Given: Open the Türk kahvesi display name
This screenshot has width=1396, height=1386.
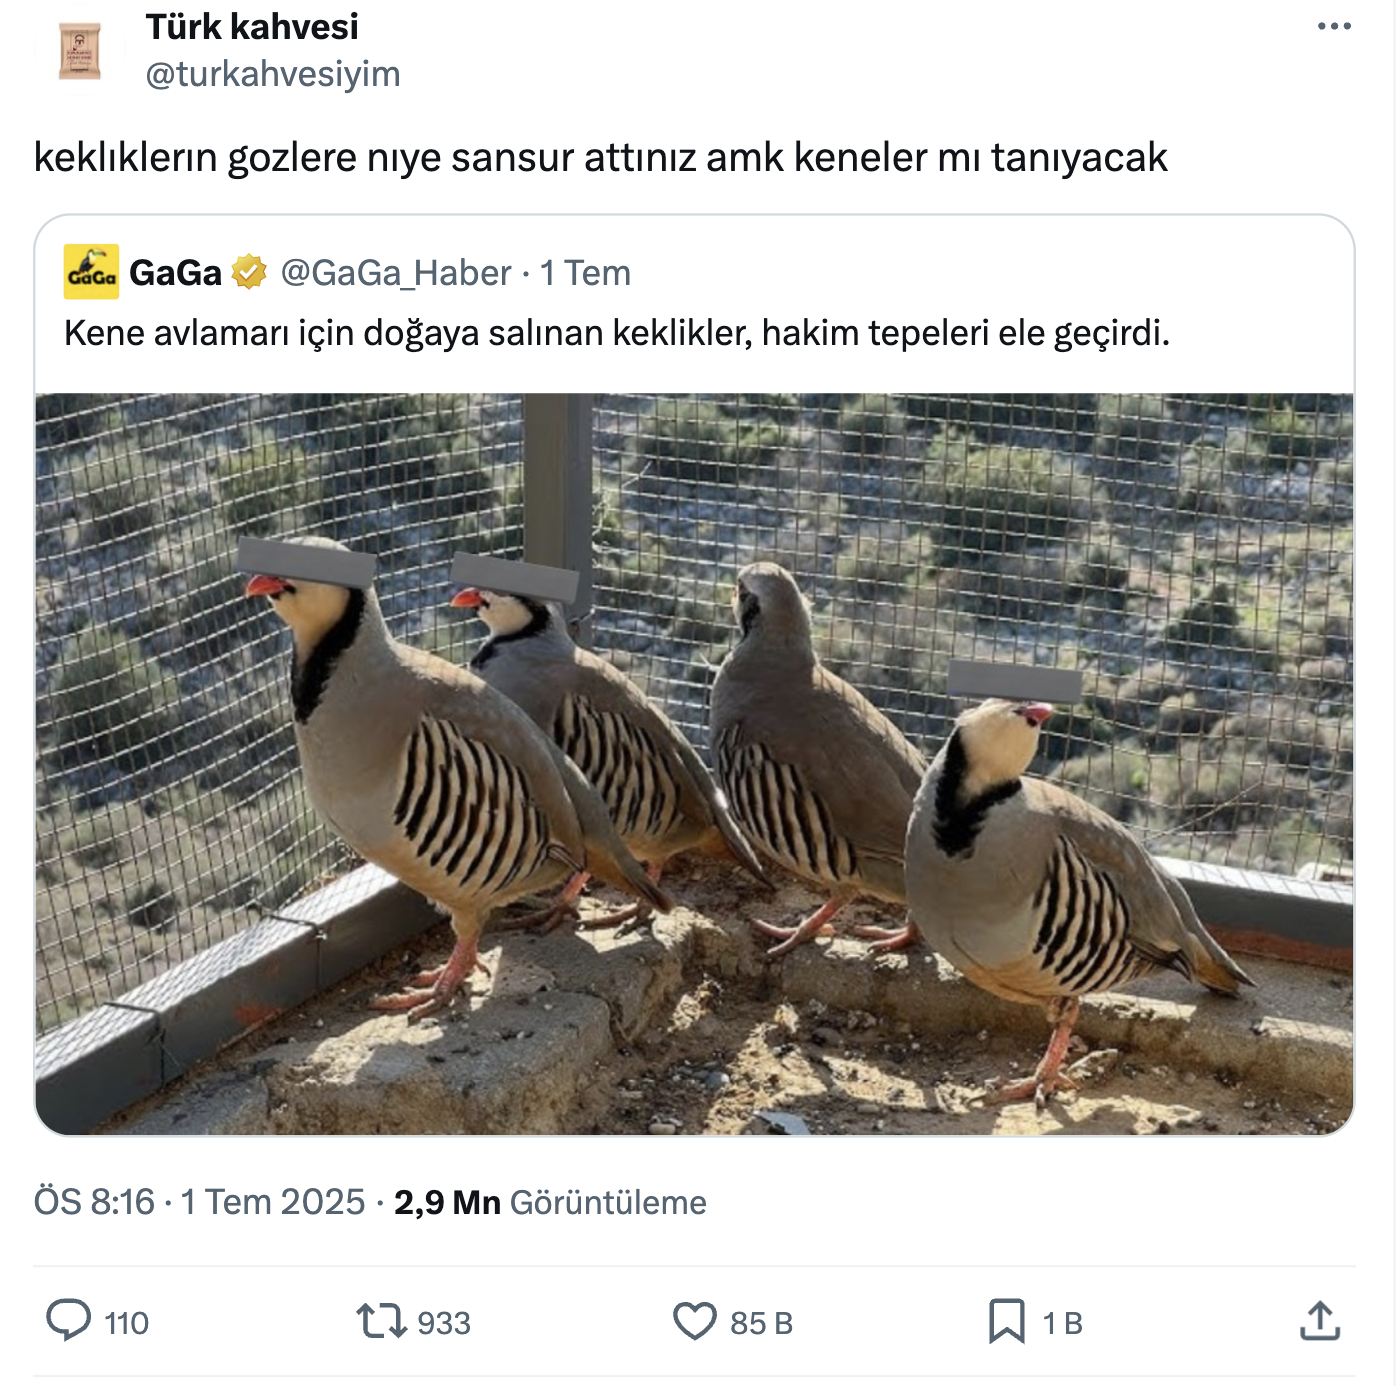Looking at the screenshot, I should tap(252, 27).
